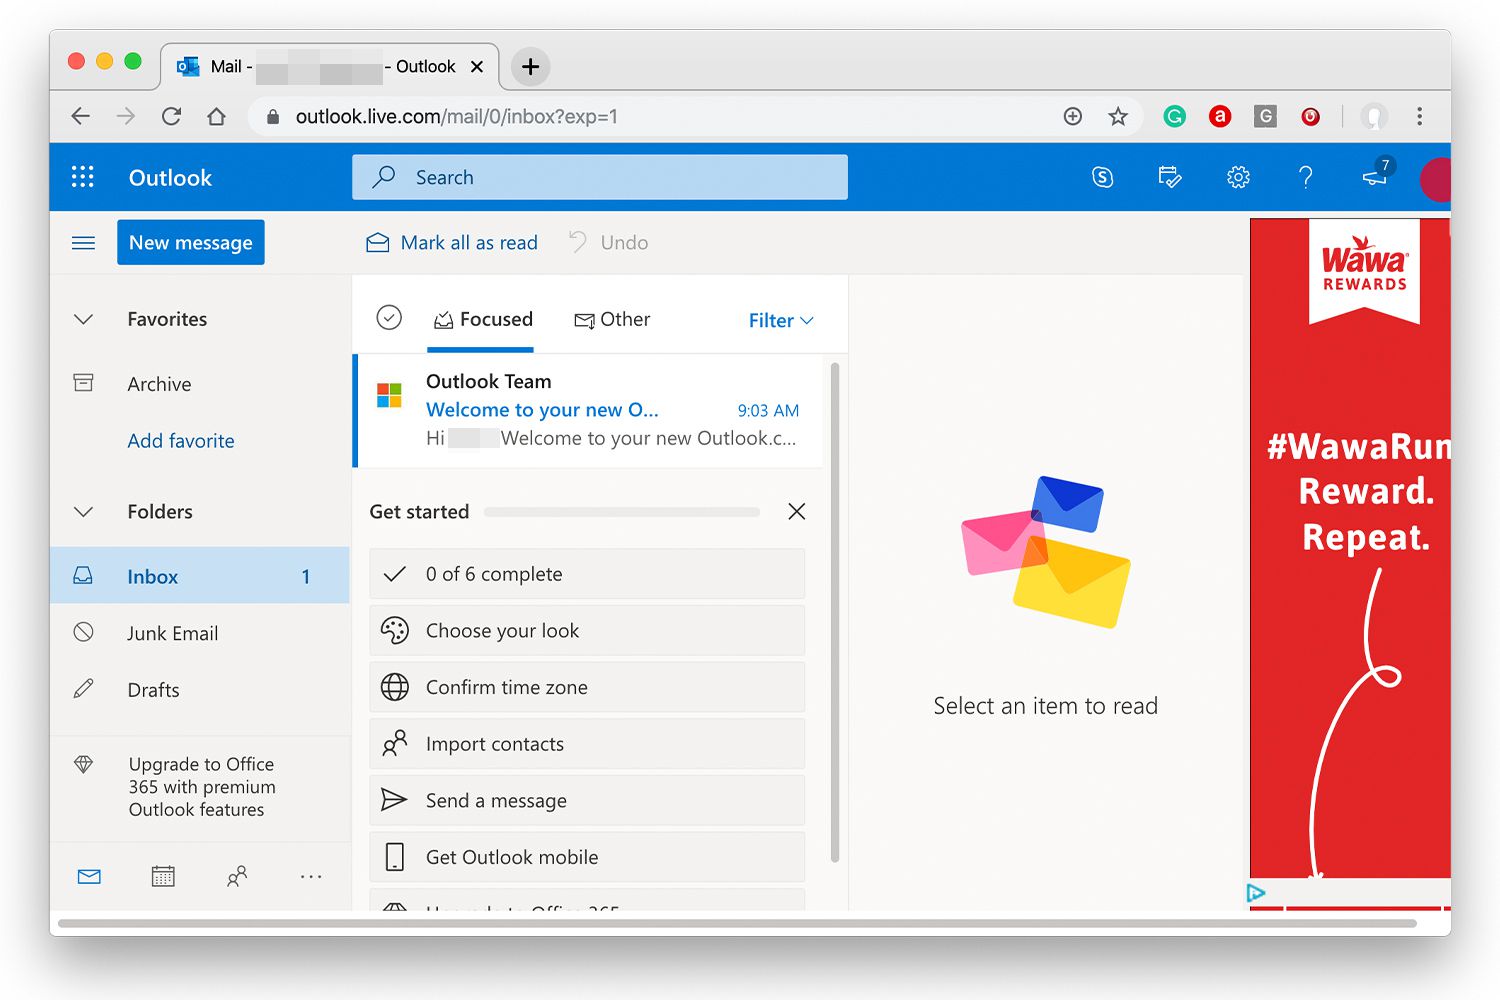The height and width of the screenshot is (1000, 1500).
Task: Open the Archive favorite folder
Action: pos(200,384)
